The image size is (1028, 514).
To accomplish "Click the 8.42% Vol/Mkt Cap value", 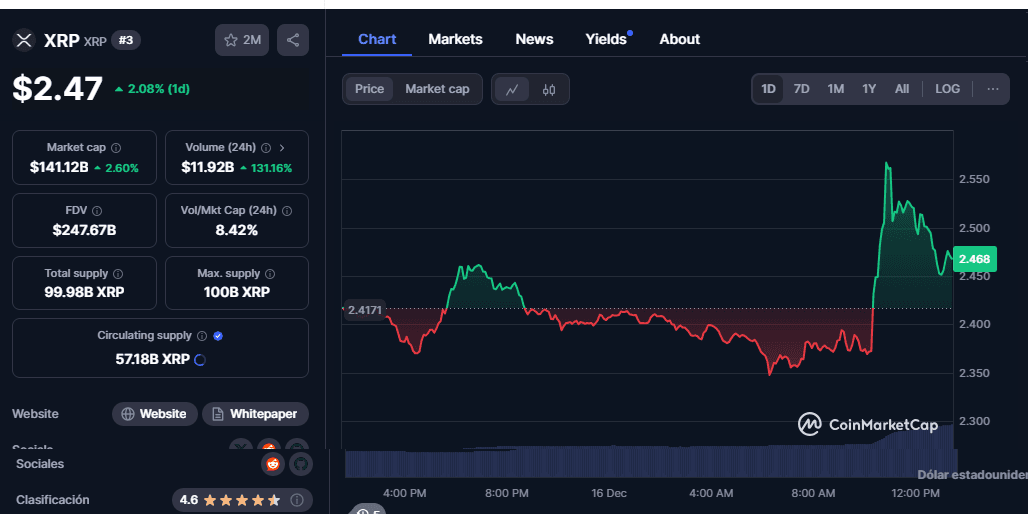I will [237, 230].
